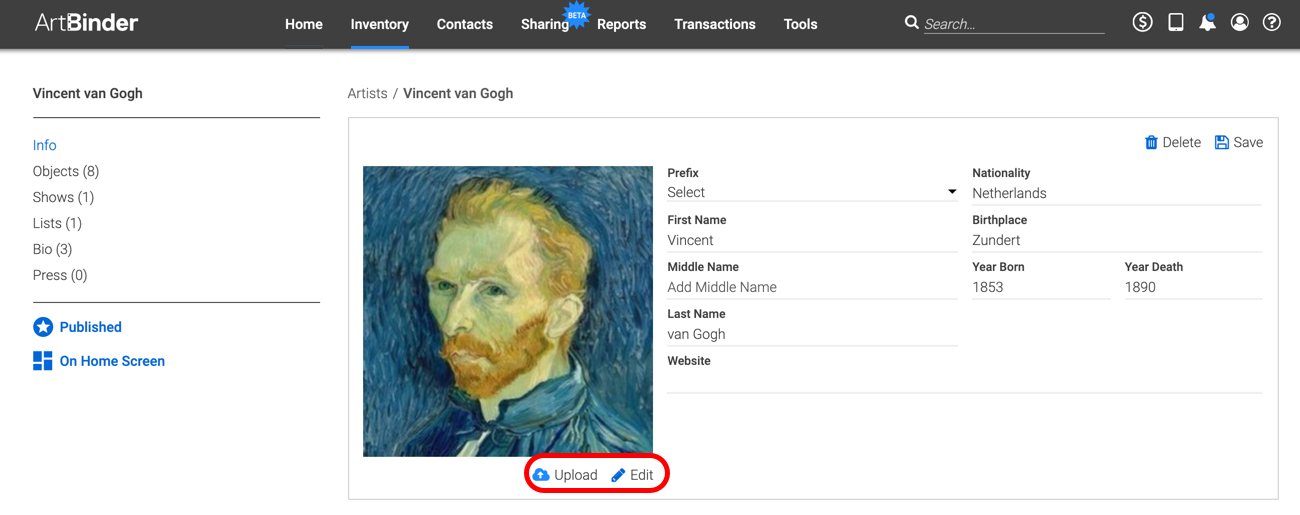Open Objects (8) in sidebar
This screenshot has height=515, width=1300.
[x=66, y=171]
